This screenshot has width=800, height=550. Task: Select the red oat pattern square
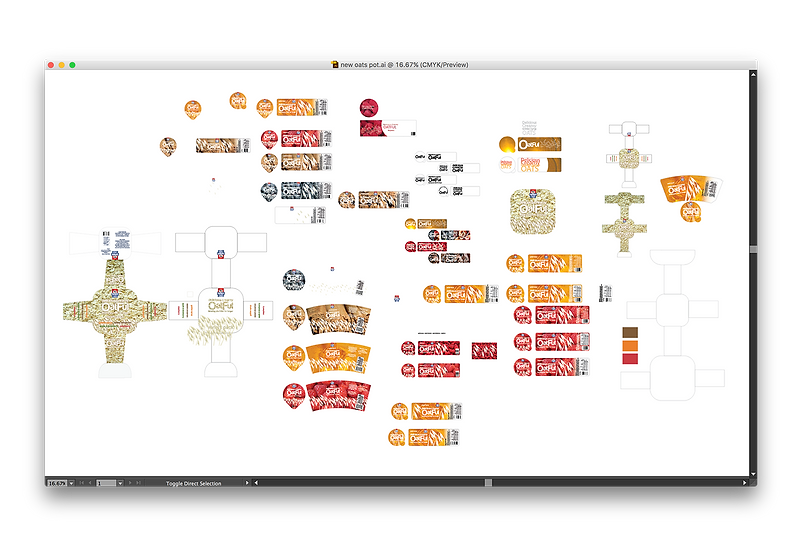tap(484, 351)
